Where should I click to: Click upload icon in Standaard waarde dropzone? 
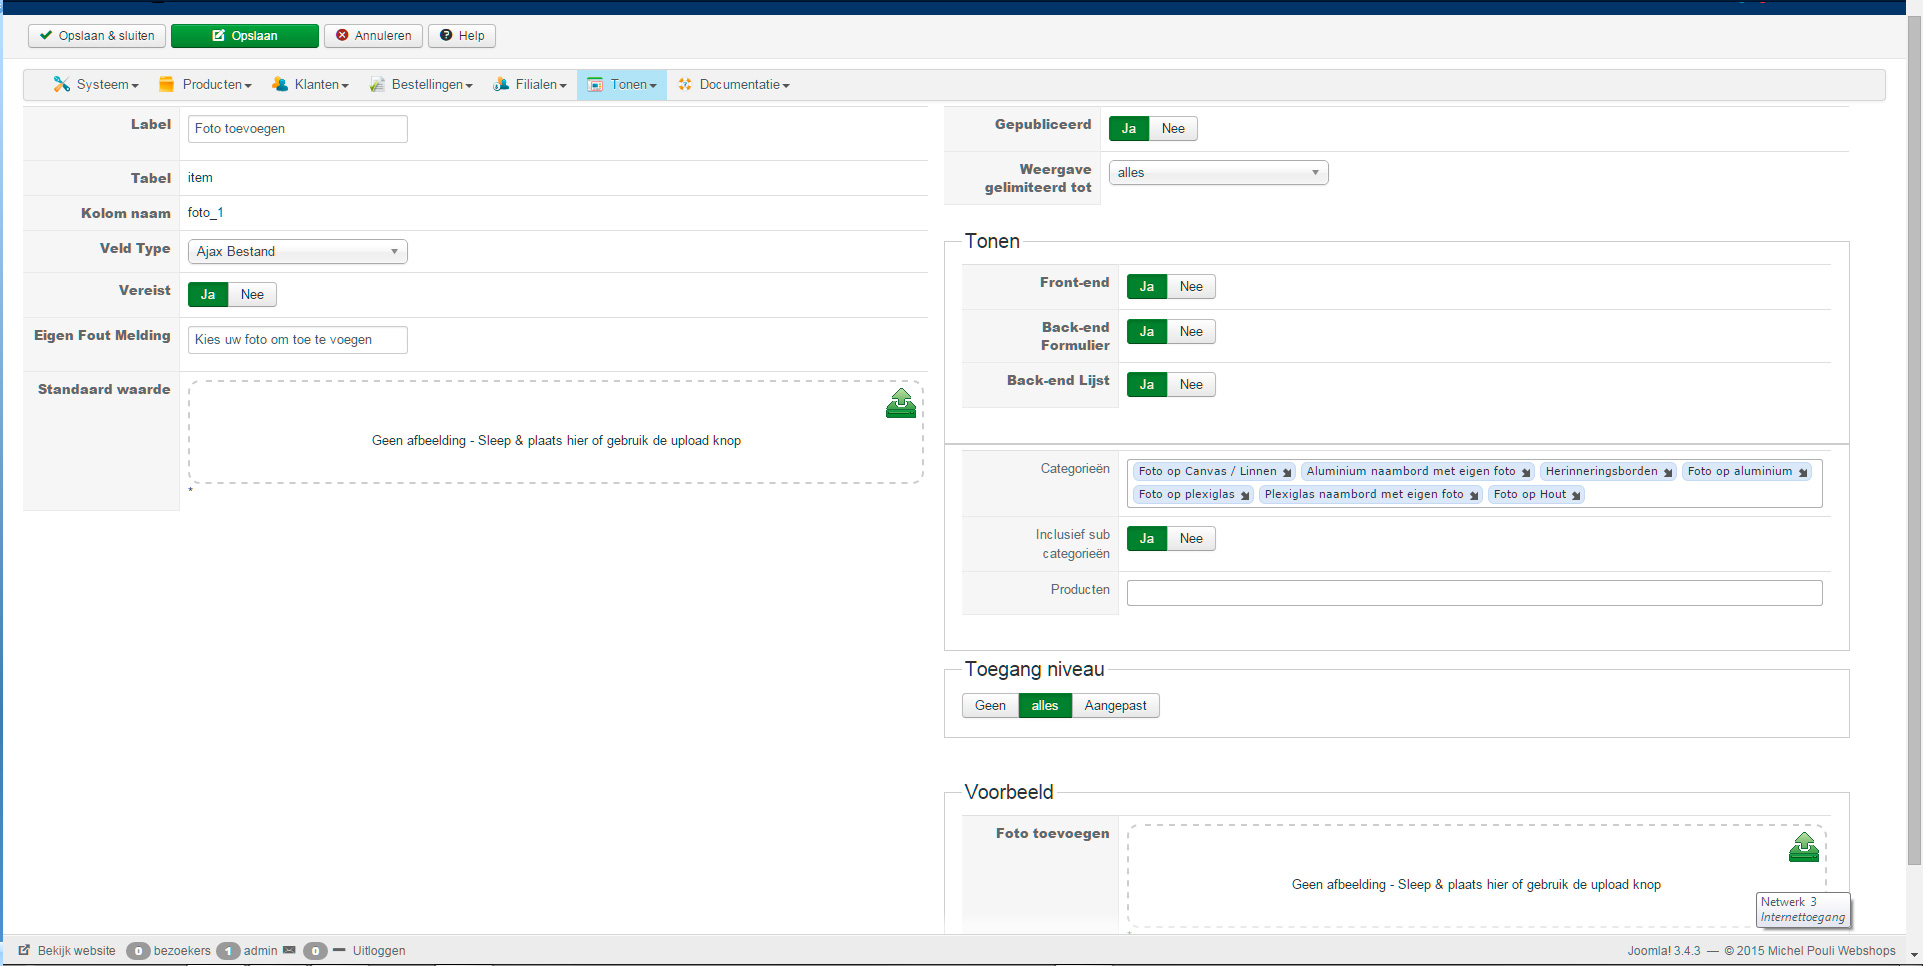coord(901,403)
